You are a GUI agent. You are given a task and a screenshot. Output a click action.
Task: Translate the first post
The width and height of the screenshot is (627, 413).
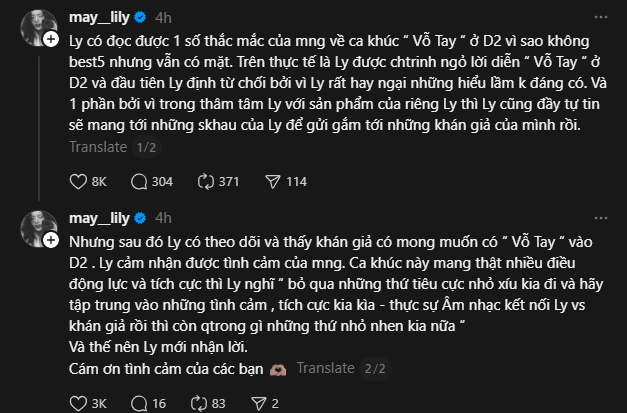98,146
